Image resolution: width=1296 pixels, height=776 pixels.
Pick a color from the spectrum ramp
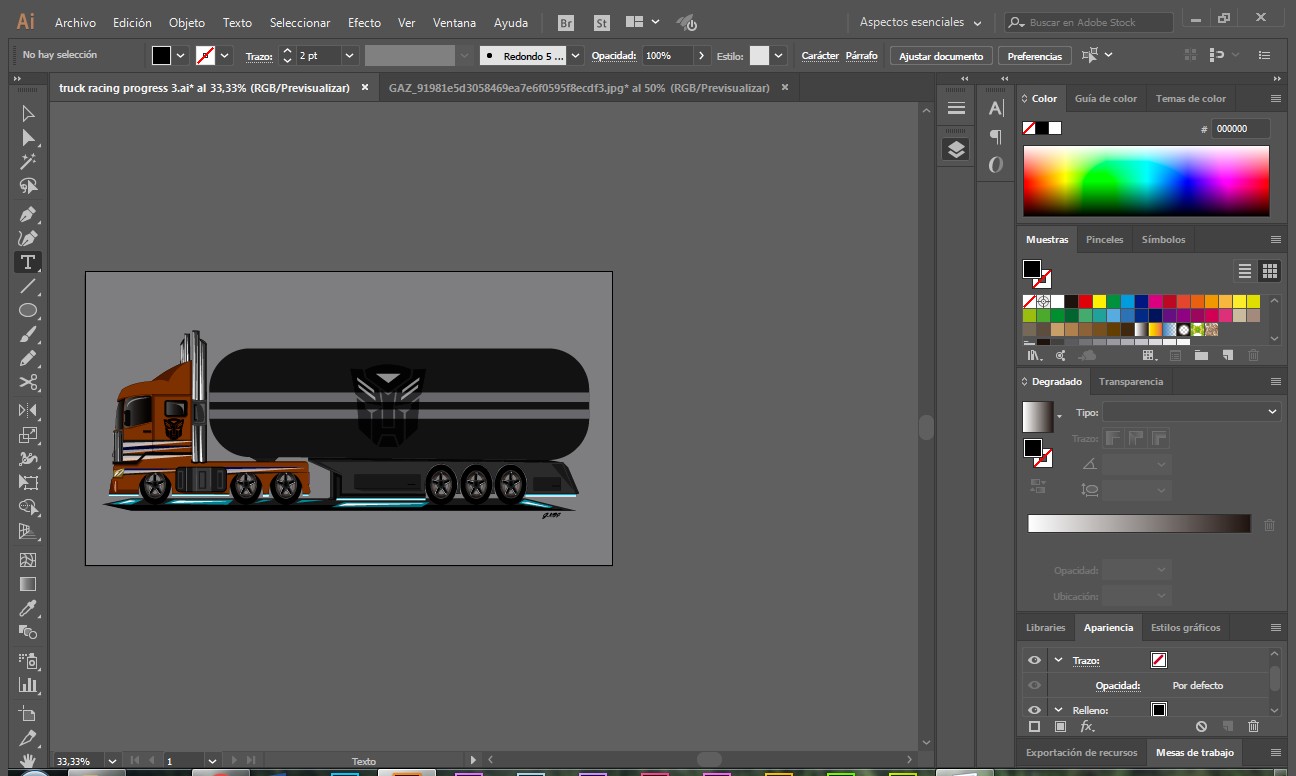[1146, 181]
